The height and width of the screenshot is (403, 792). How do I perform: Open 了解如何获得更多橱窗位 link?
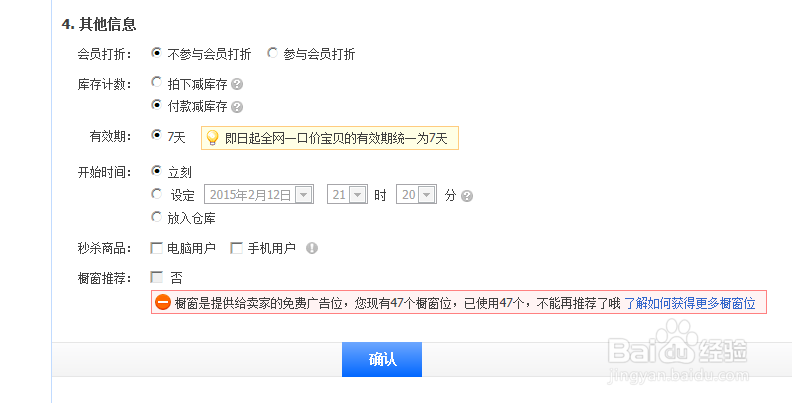(x=690, y=302)
